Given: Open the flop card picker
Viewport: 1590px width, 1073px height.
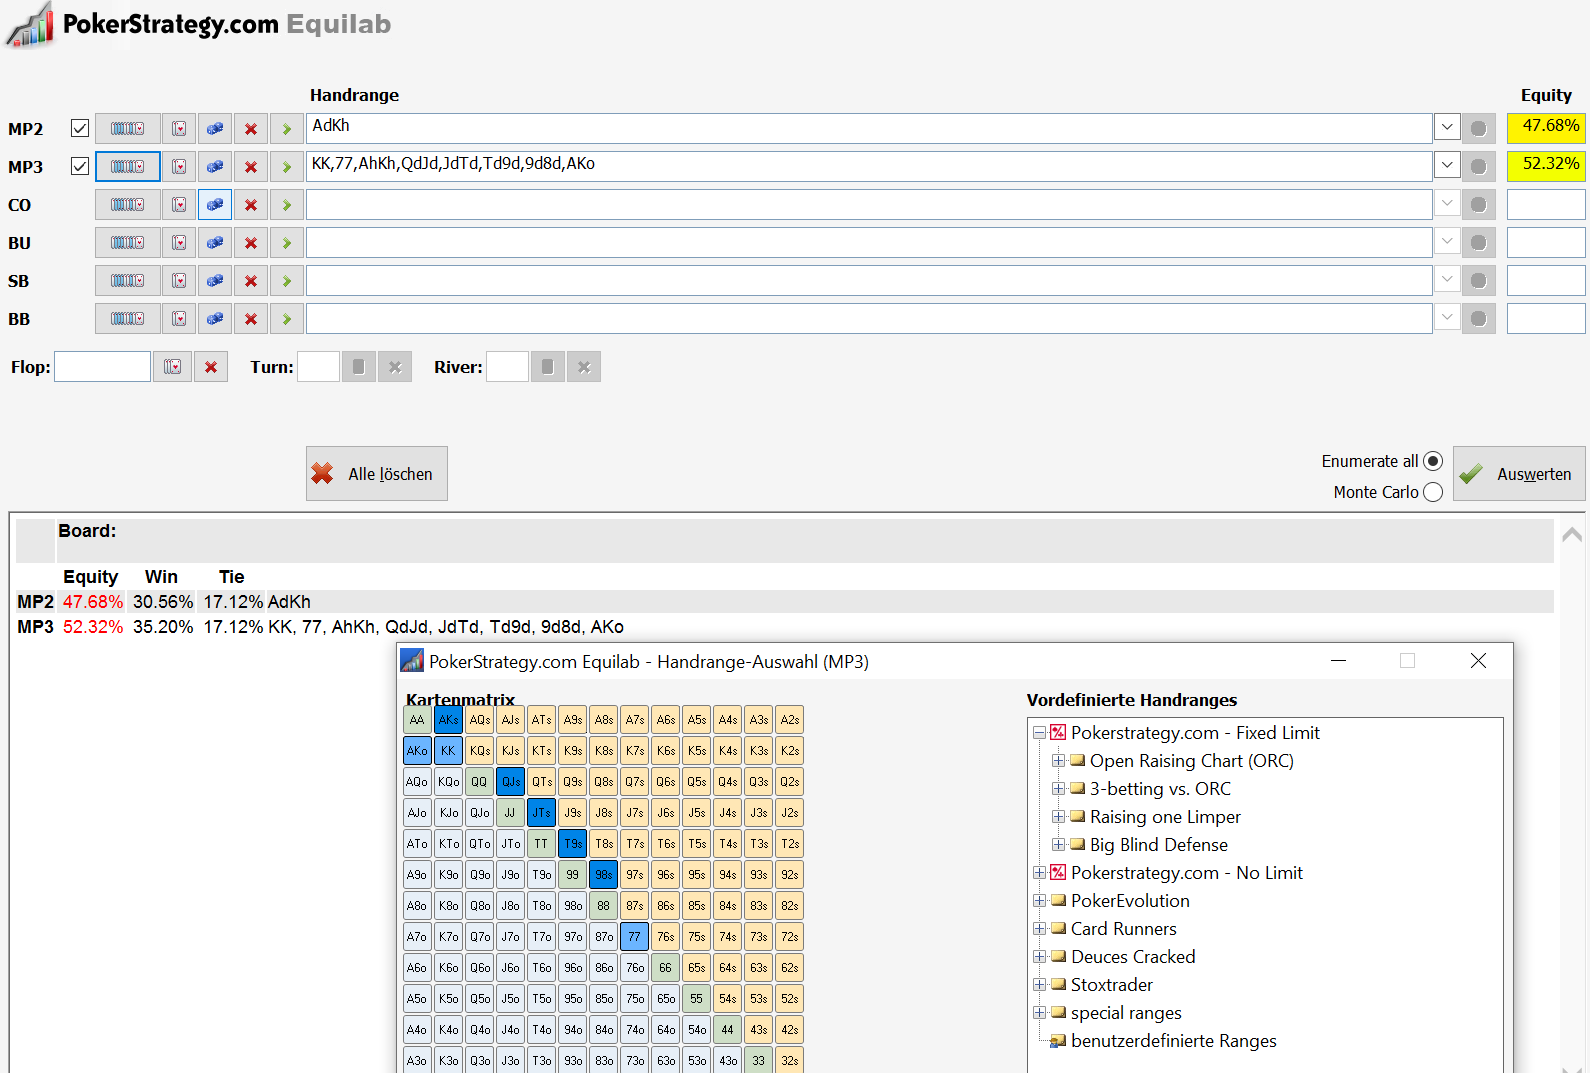Looking at the screenshot, I should [x=173, y=367].
